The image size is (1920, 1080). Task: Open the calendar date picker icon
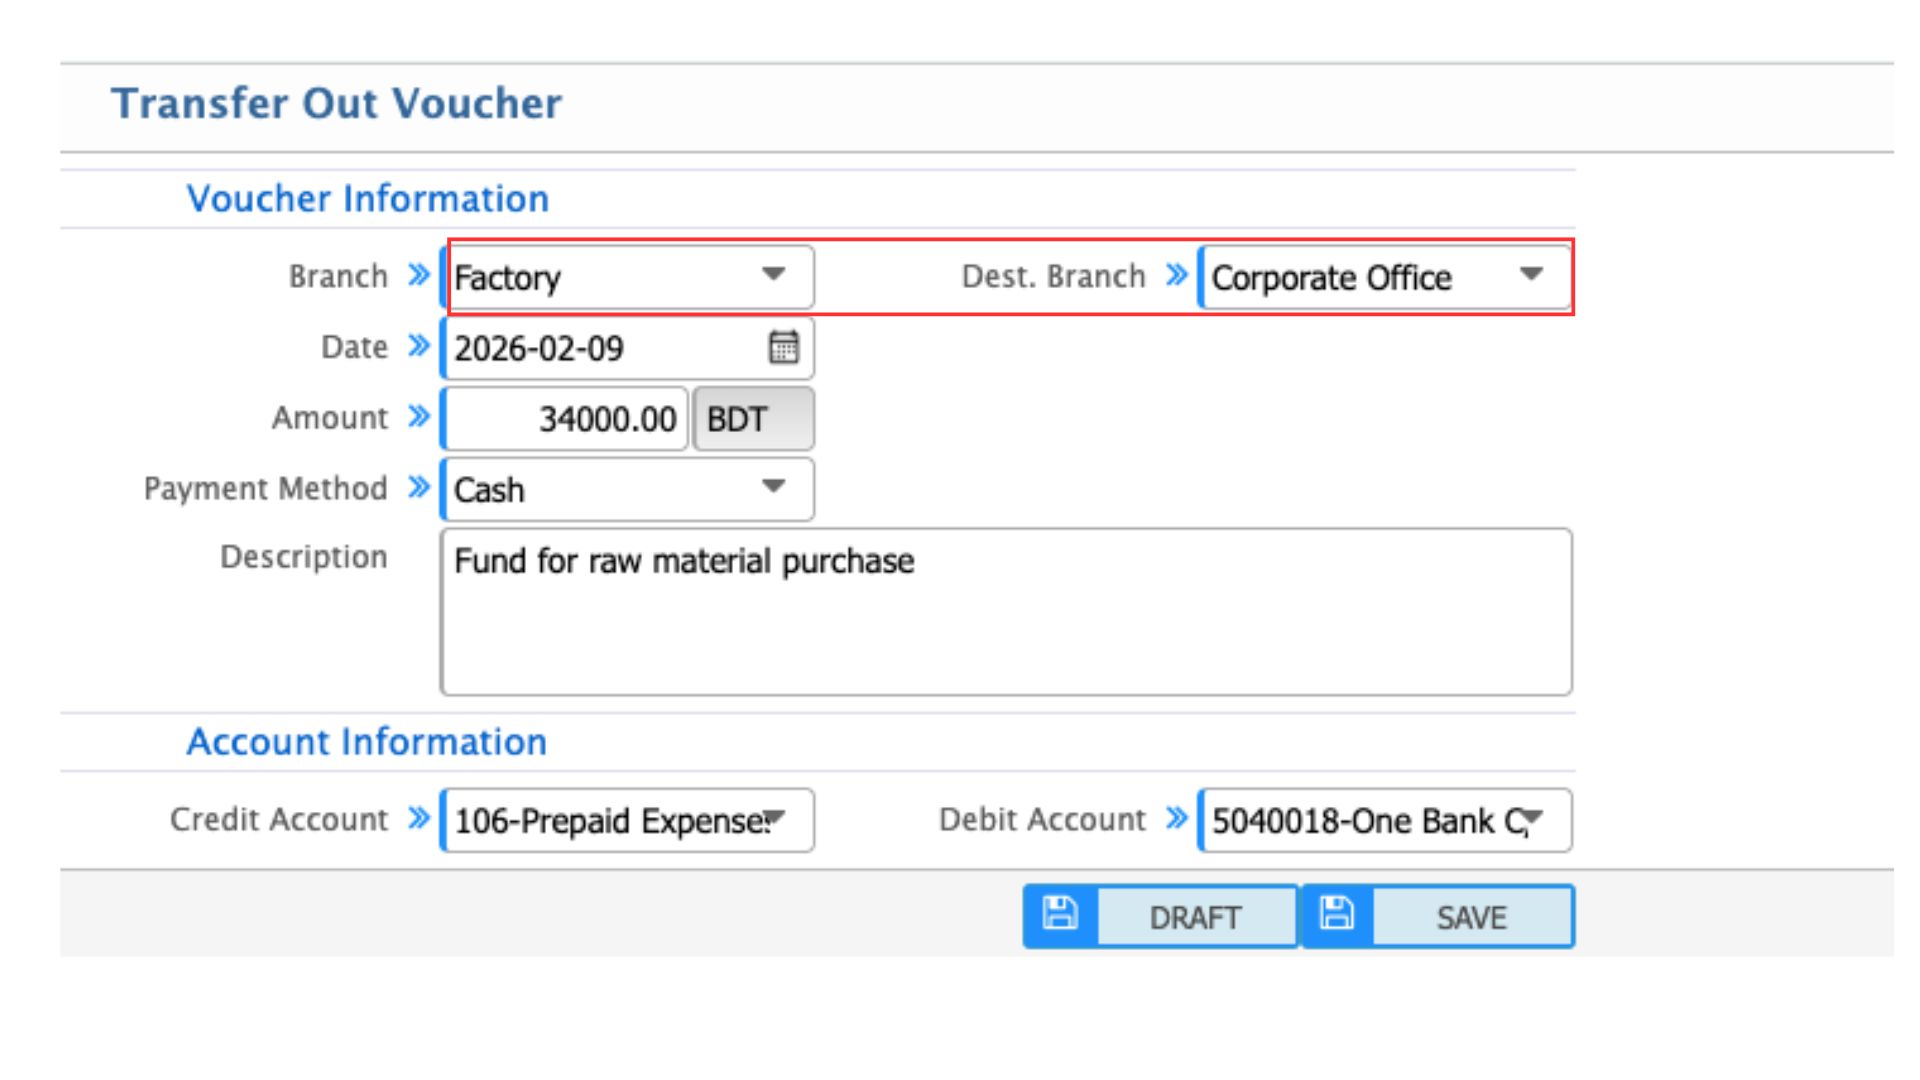[x=783, y=348]
